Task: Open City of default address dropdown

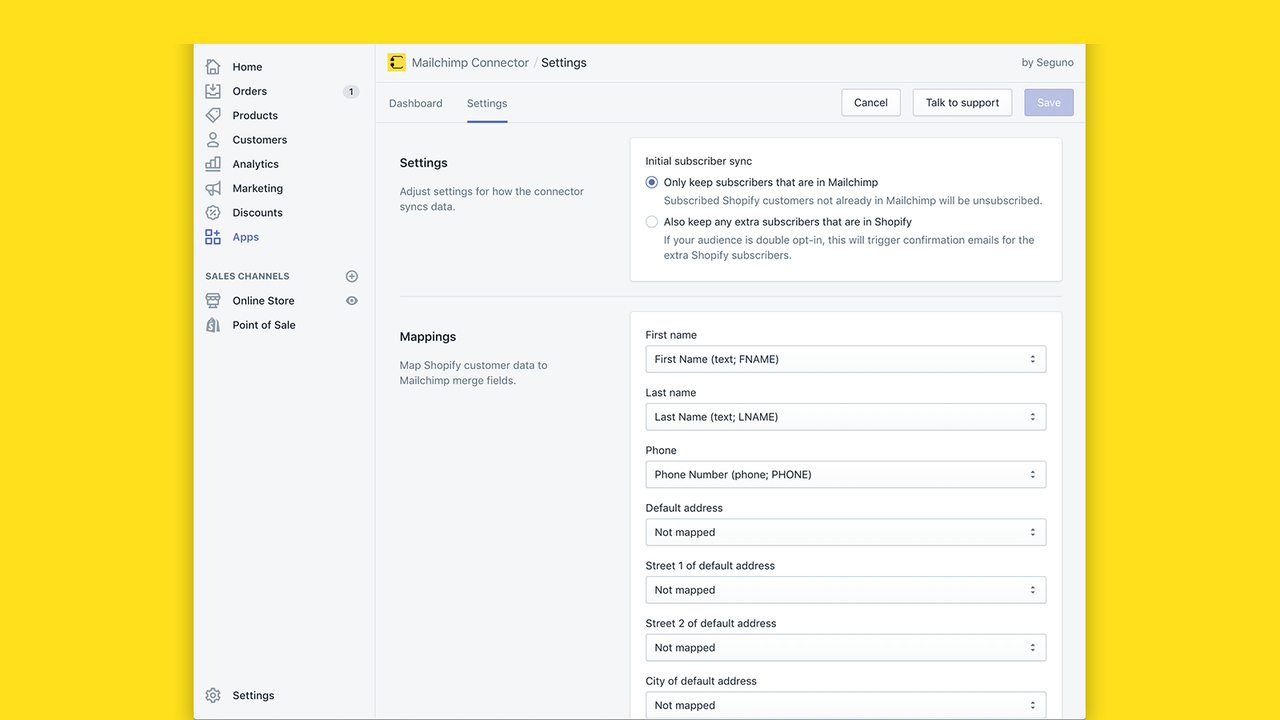Action: (x=846, y=705)
